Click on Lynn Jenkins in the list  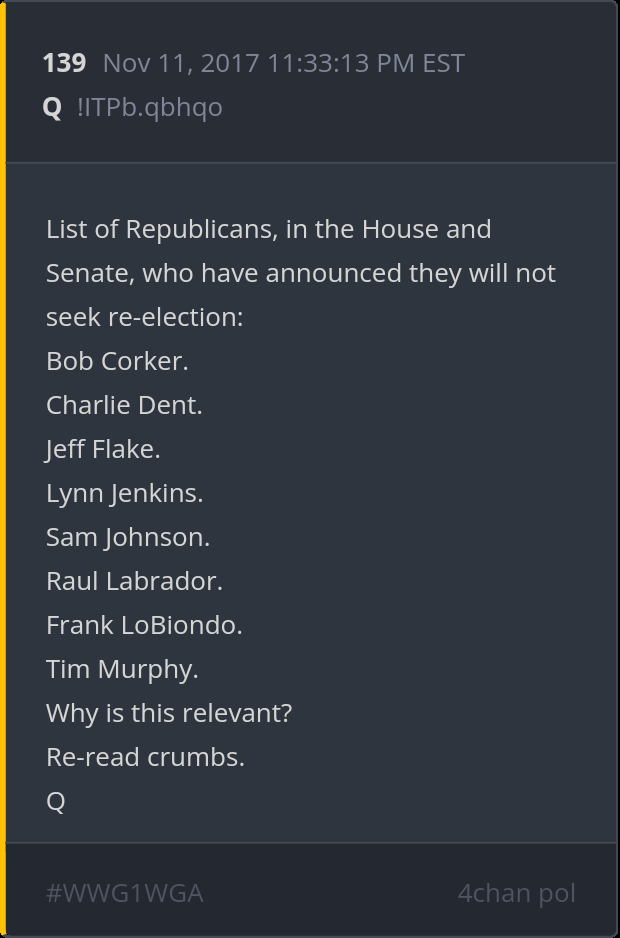point(124,493)
